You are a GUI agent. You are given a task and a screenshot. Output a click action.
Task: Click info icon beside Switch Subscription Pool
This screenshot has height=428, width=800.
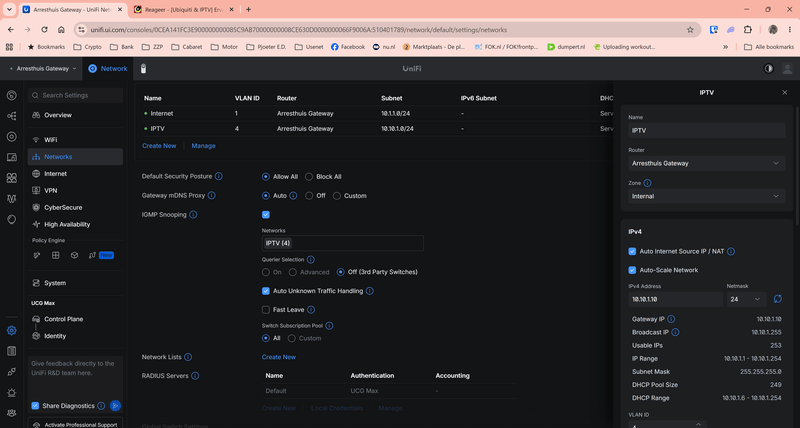(329, 325)
